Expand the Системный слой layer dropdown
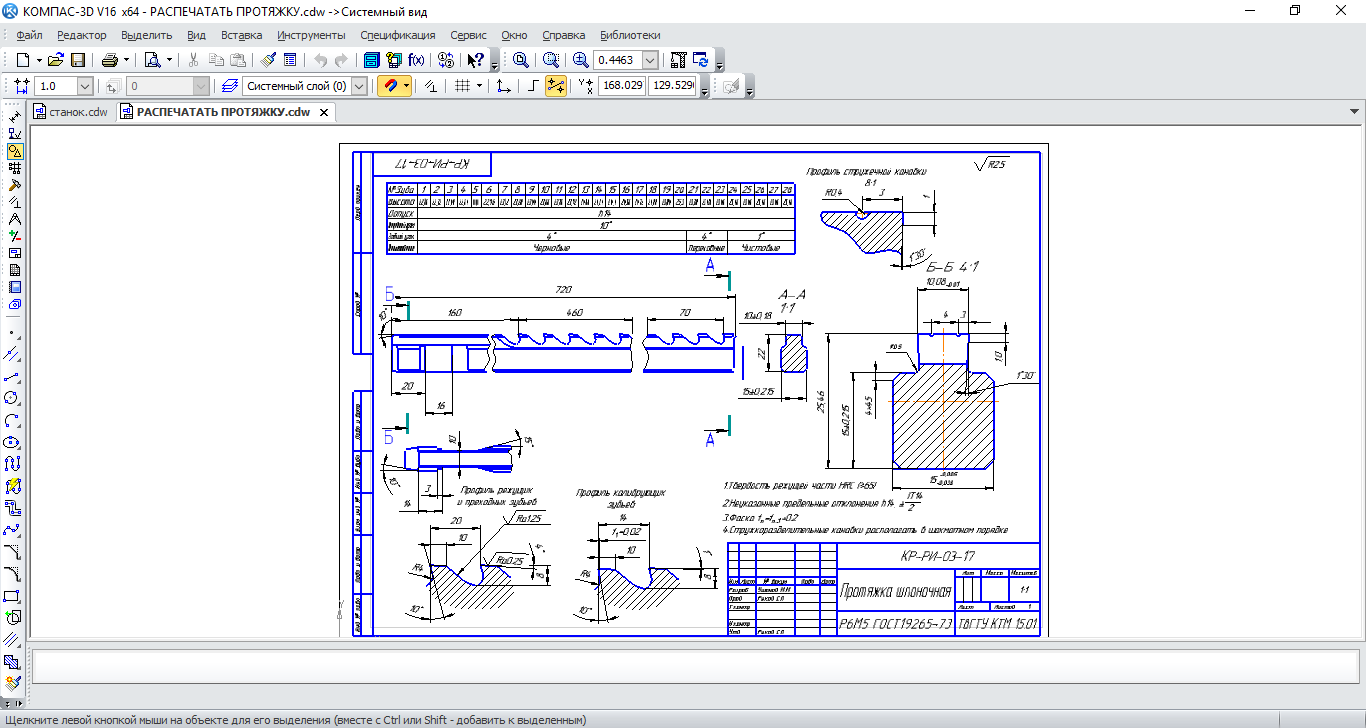Image resolution: width=1366 pixels, height=728 pixels. (359, 86)
